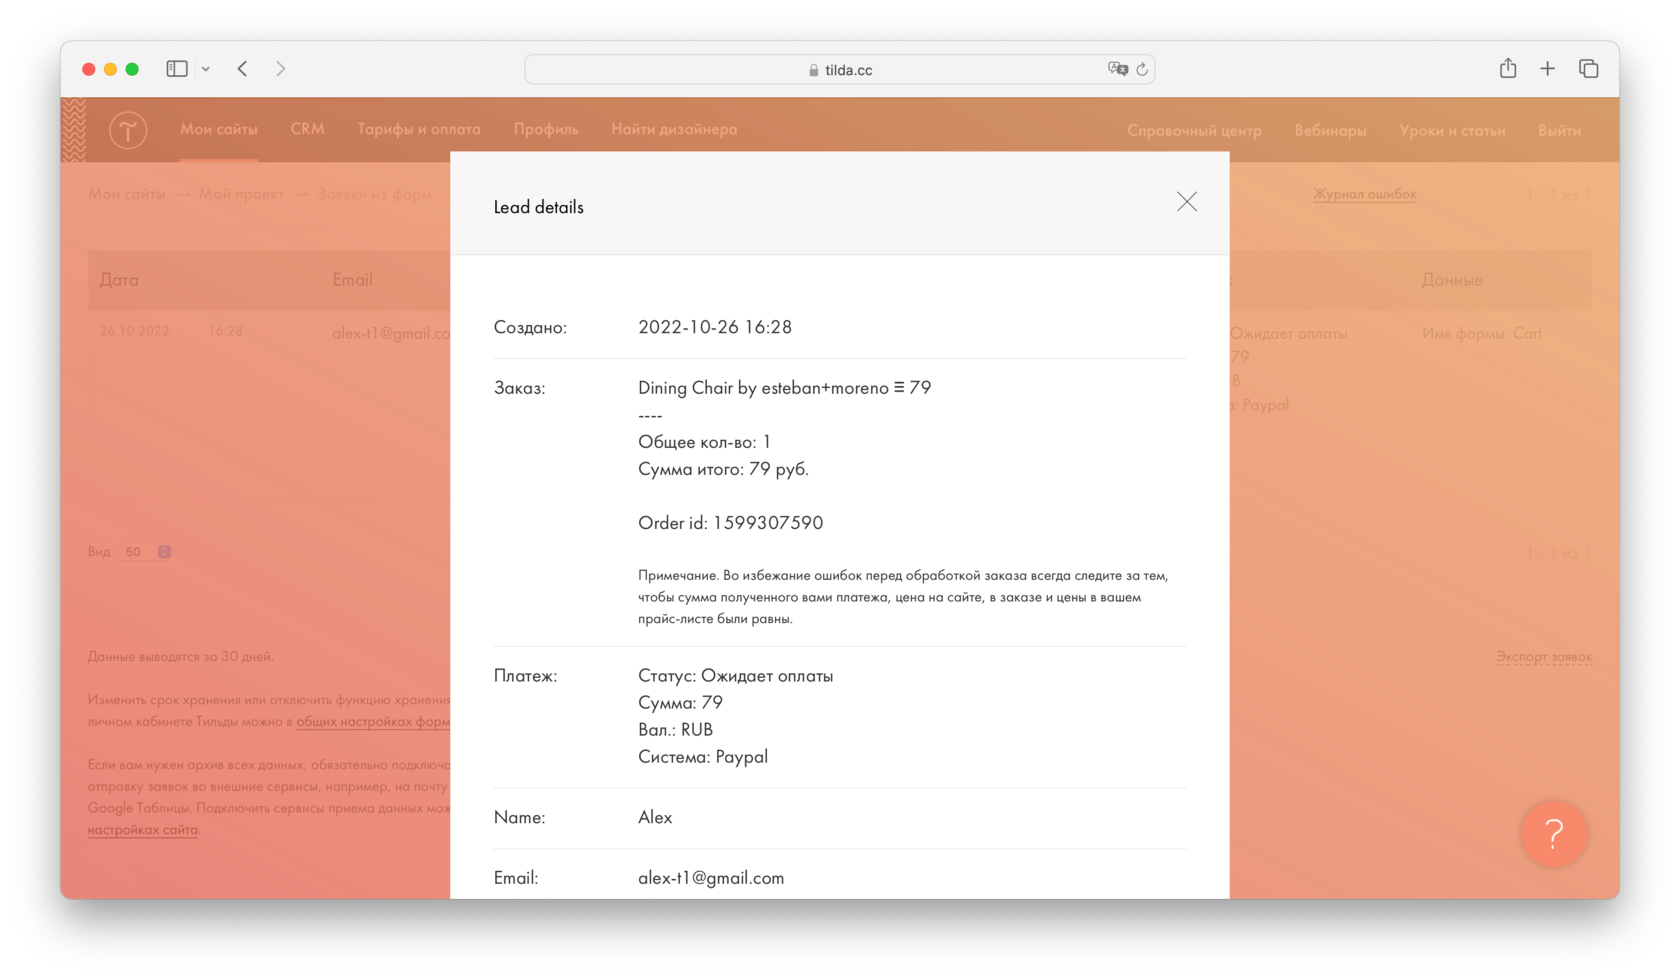Screen dimensions: 1680x979
Task: Reload the page with the refresh icon
Action: (1142, 69)
